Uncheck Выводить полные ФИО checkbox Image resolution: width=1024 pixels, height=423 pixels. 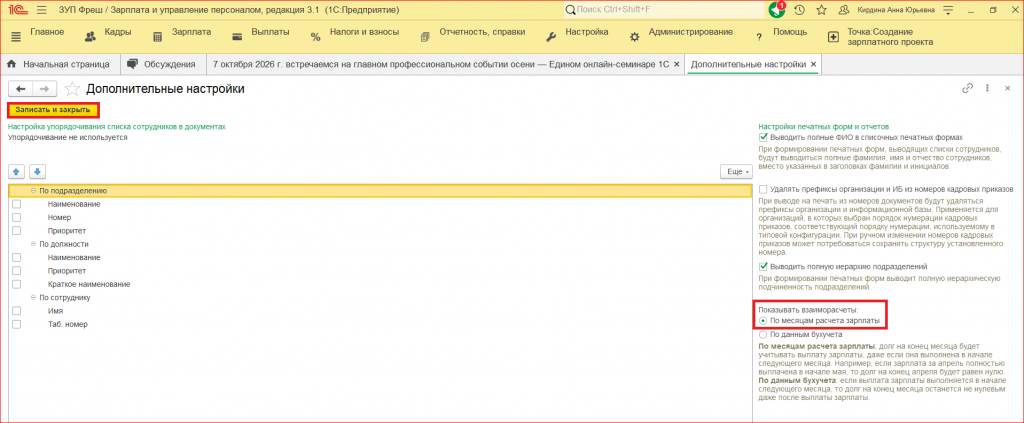(763, 138)
